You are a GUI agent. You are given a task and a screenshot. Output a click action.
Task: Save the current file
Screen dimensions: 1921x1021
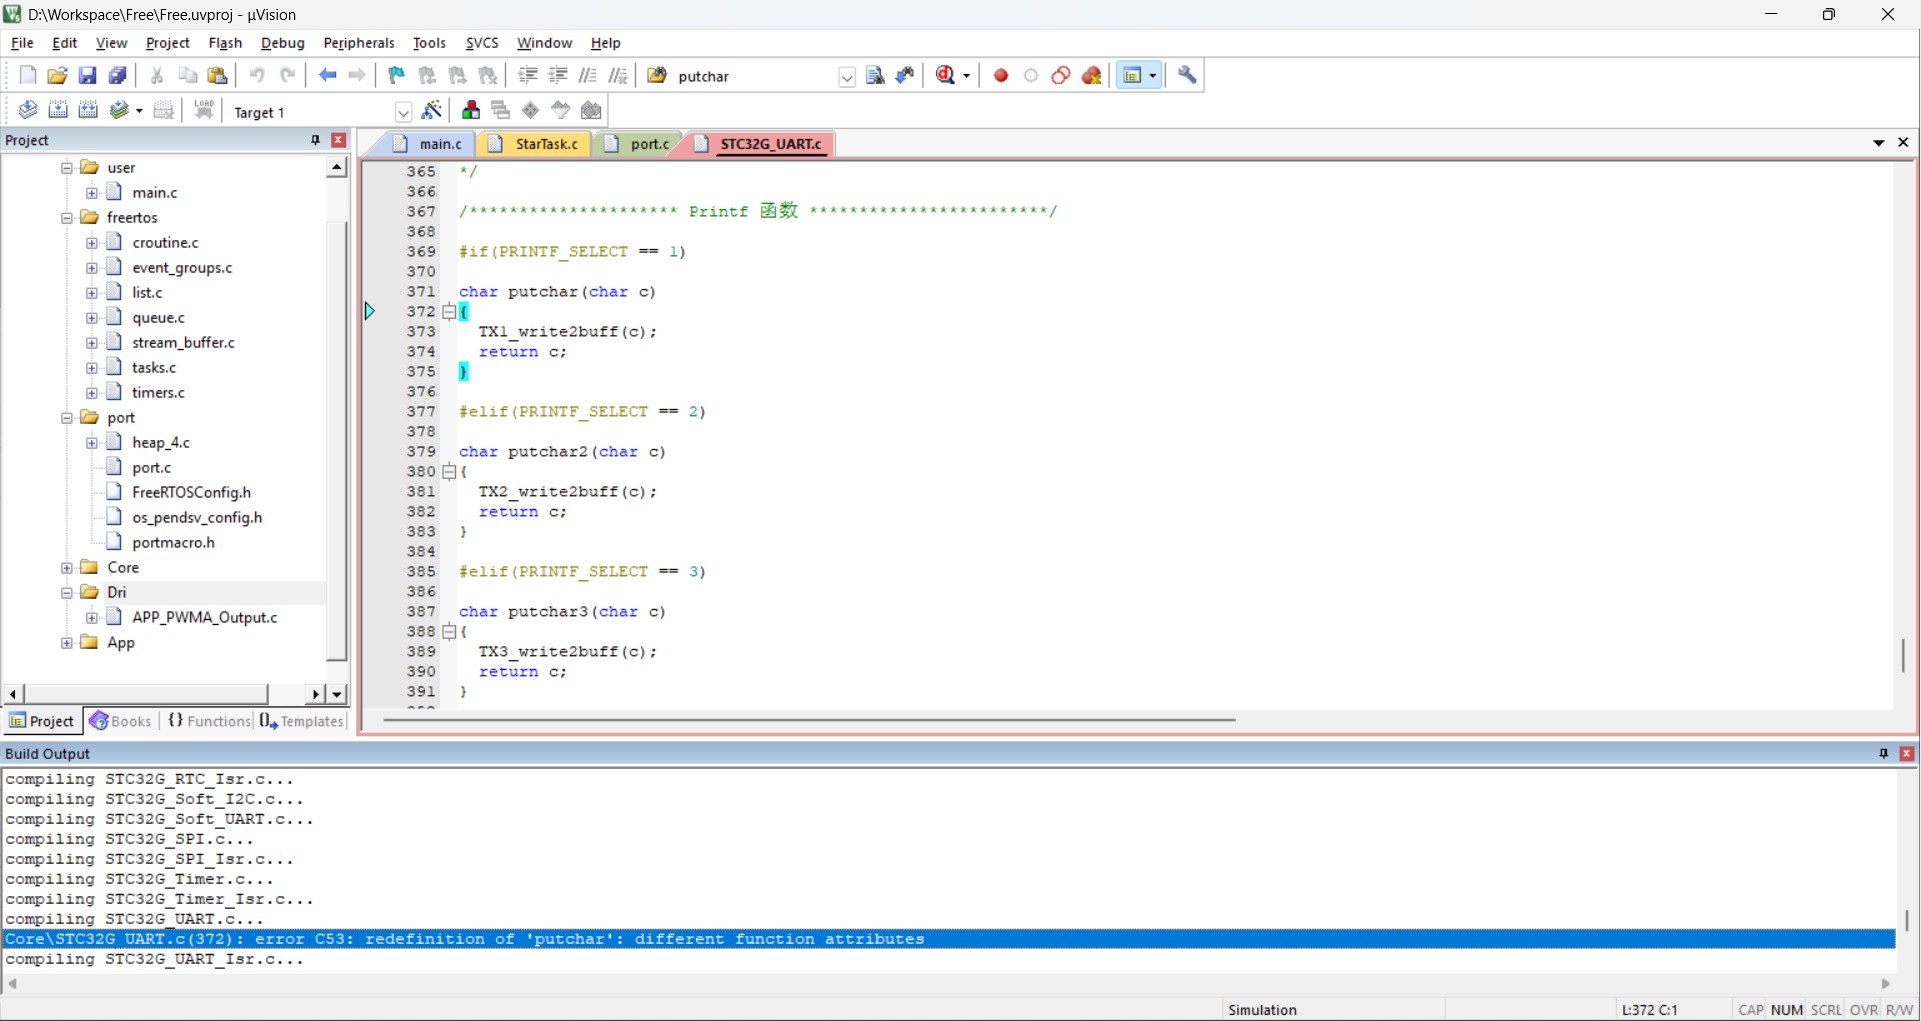pos(88,76)
